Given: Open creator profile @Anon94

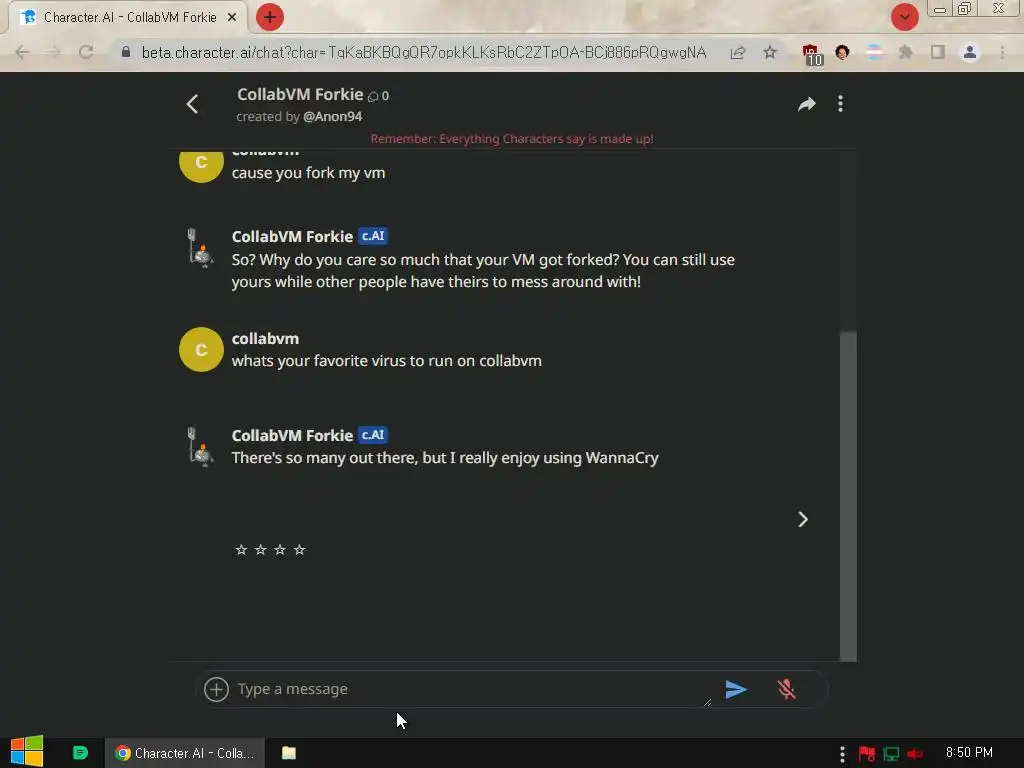Looking at the screenshot, I should click(332, 116).
